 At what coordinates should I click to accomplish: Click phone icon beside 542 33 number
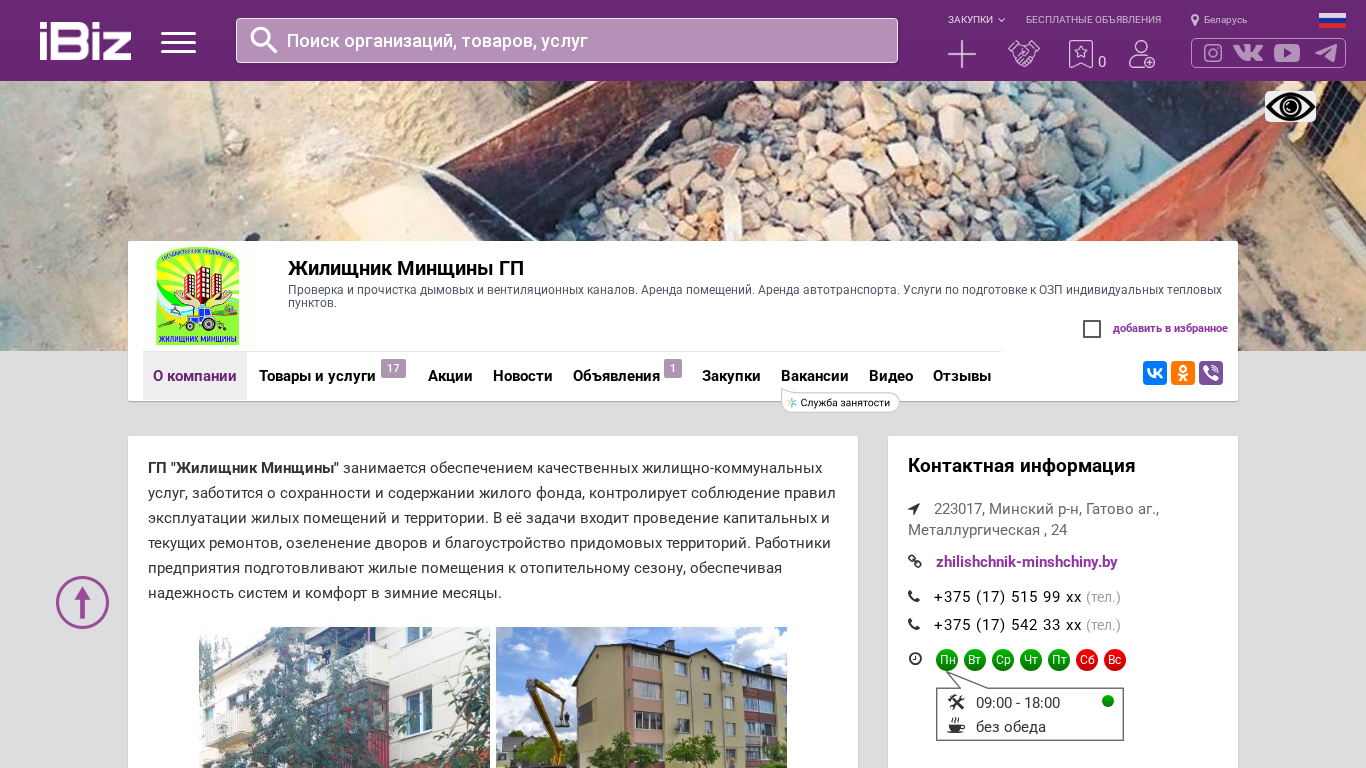click(x=914, y=625)
